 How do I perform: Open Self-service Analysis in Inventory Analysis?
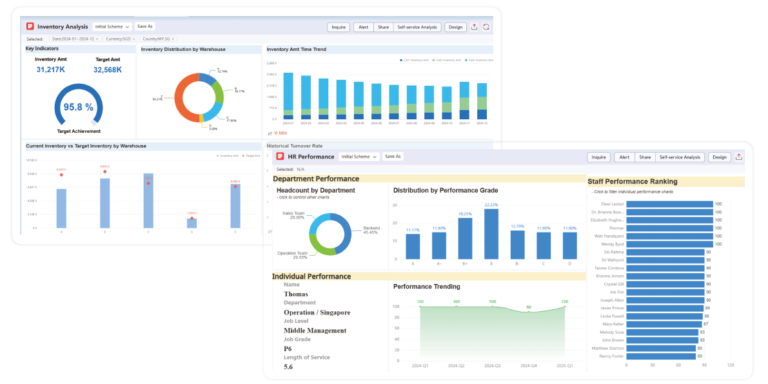click(x=418, y=27)
